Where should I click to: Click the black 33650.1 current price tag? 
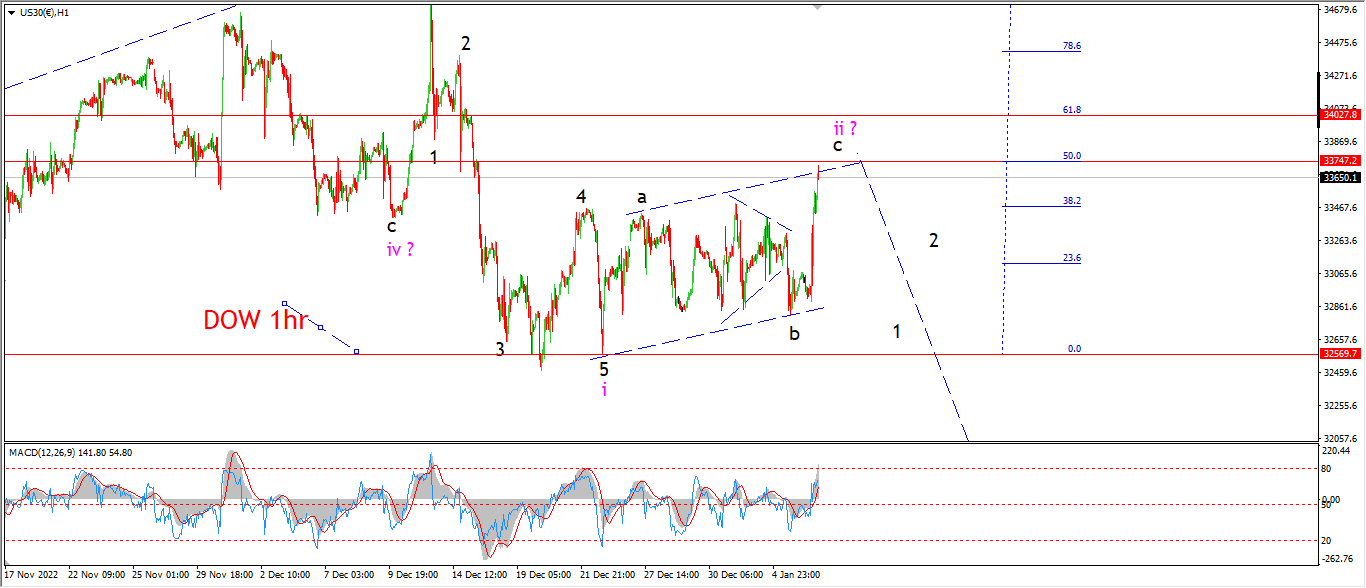tap(1338, 177)
